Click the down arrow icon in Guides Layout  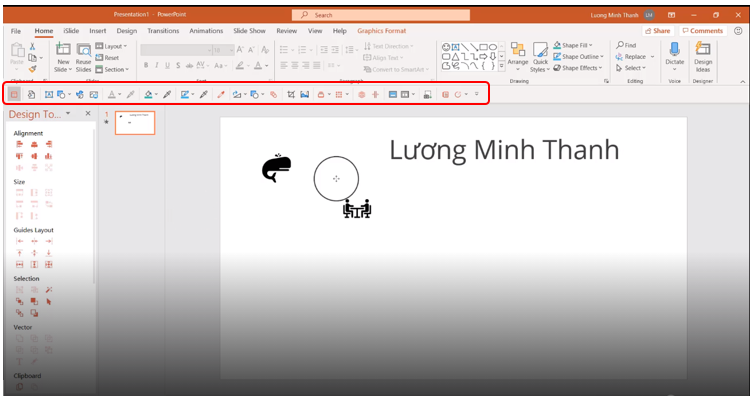49,253
